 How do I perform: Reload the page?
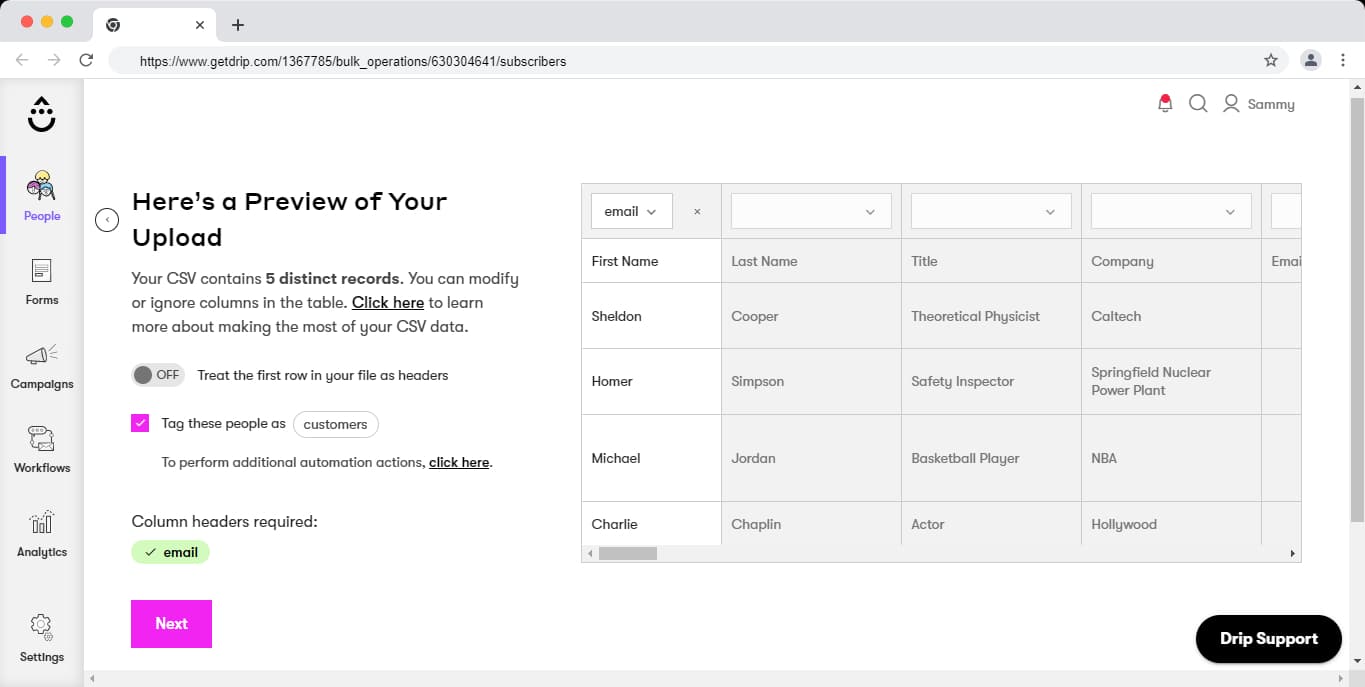point(86,60)
